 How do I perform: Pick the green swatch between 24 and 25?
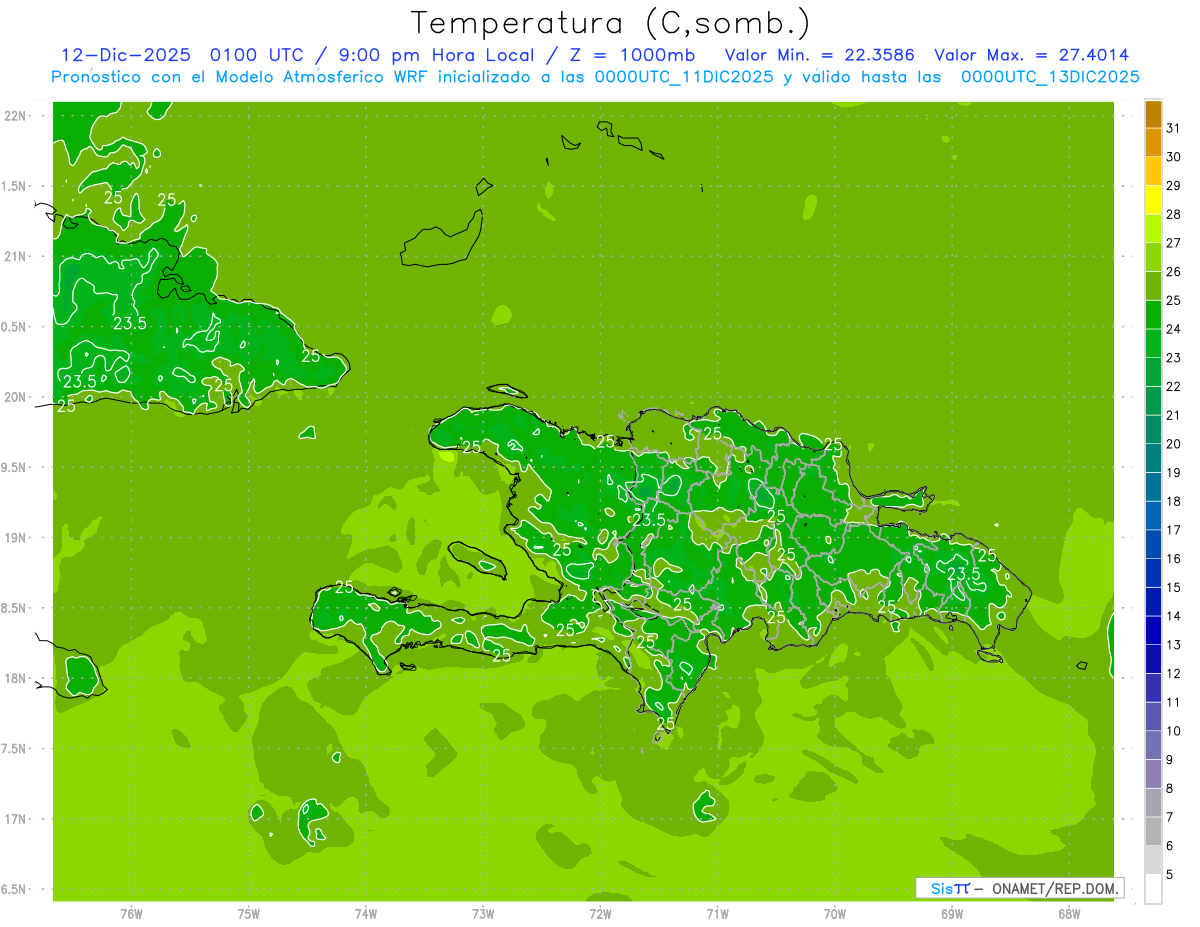pos(1153,315)
